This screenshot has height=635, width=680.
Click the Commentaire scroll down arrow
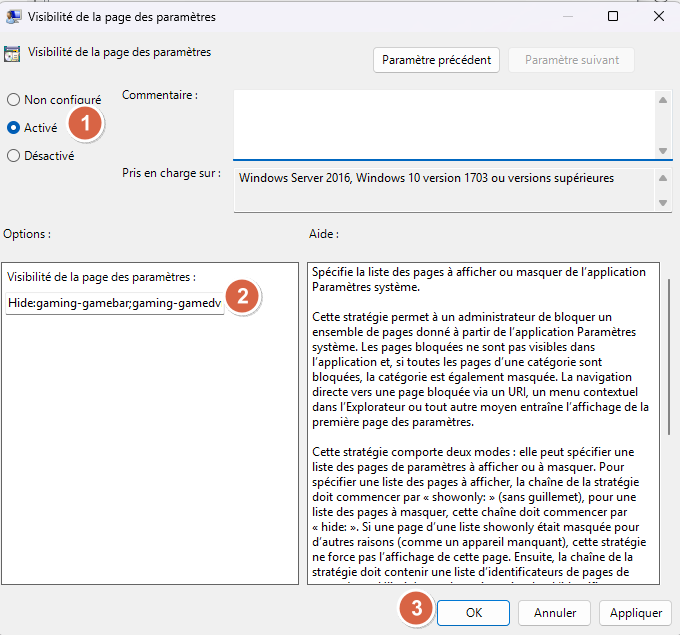[663, 151]
